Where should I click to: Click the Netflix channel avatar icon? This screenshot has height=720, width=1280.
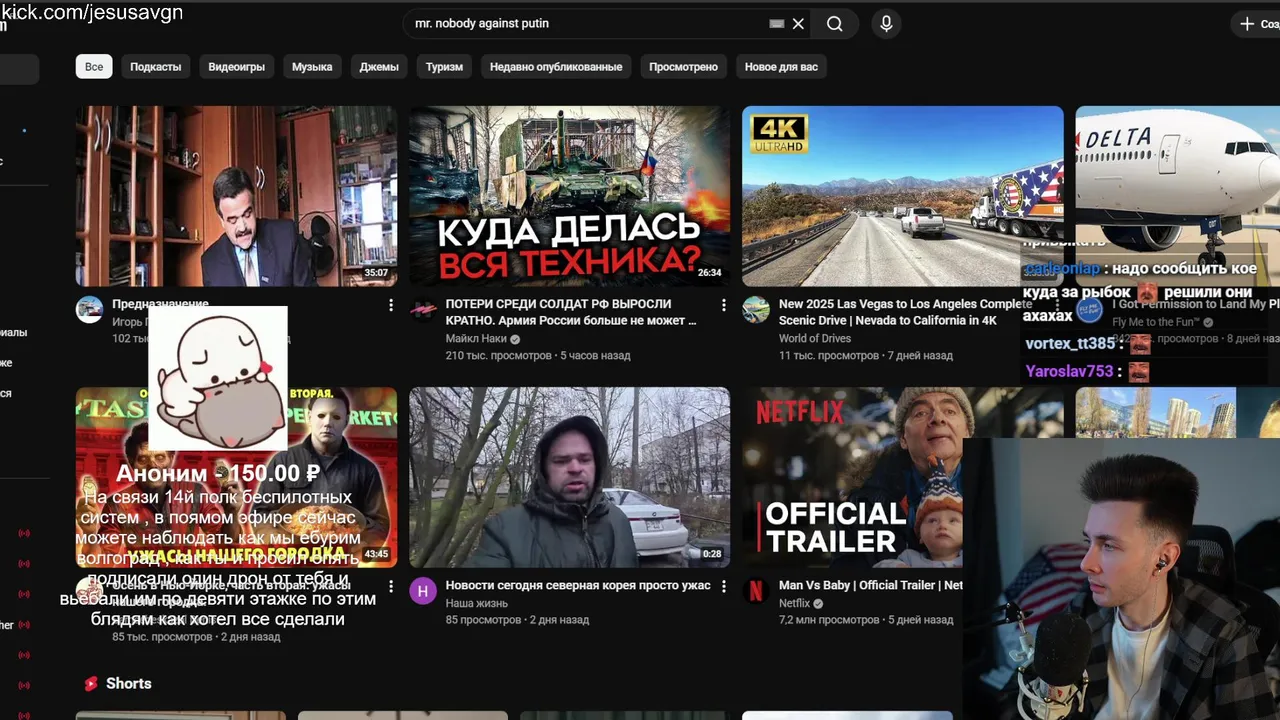pos(756,591)
